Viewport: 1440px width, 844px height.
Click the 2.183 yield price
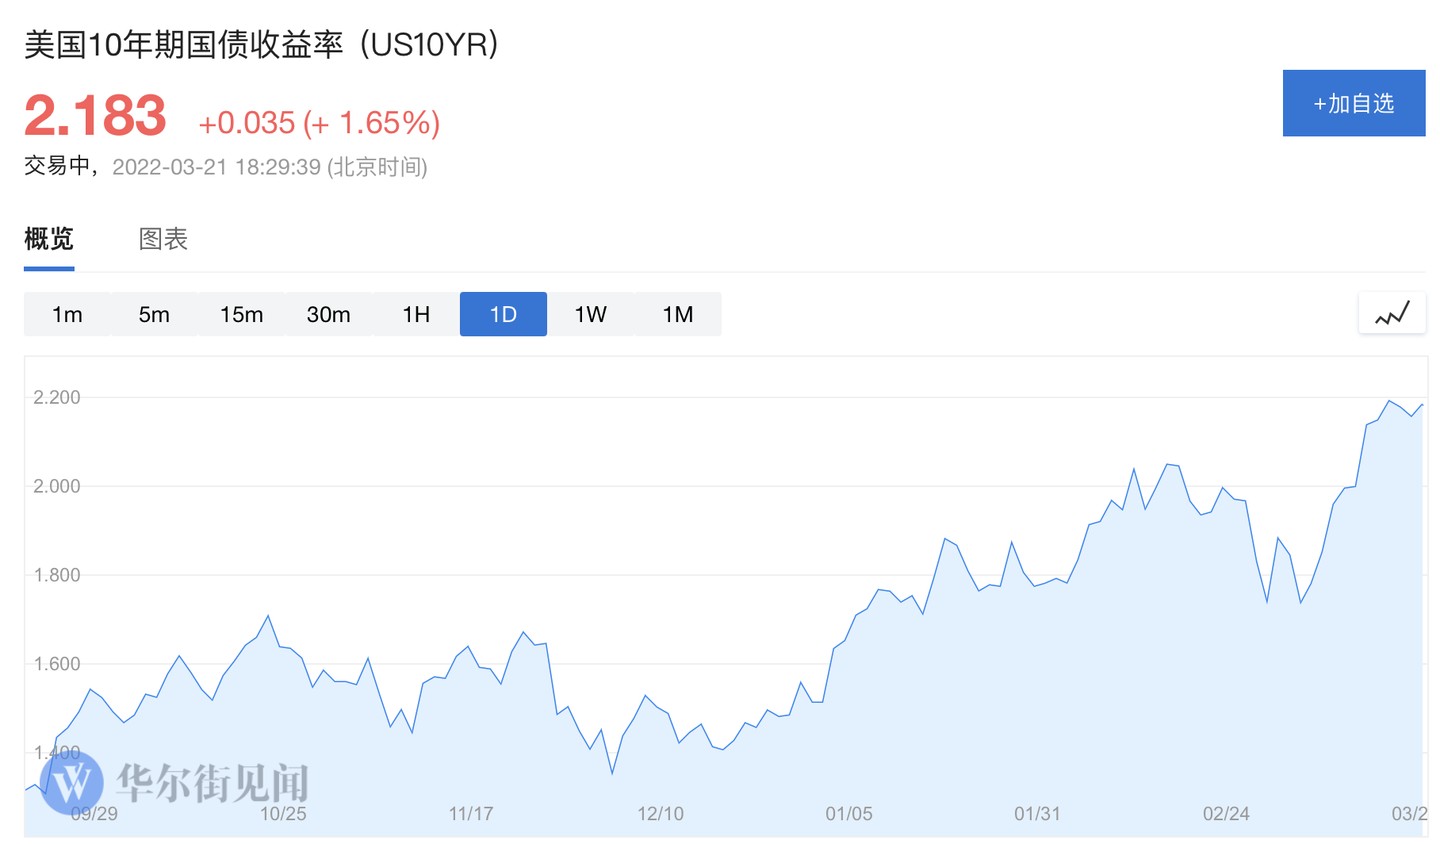click(x=95, y=116)
